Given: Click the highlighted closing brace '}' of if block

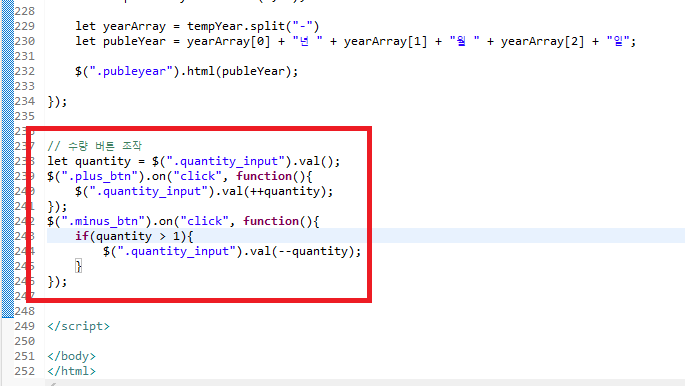Looking at the screenshot, I should click(x=78, y=266).
